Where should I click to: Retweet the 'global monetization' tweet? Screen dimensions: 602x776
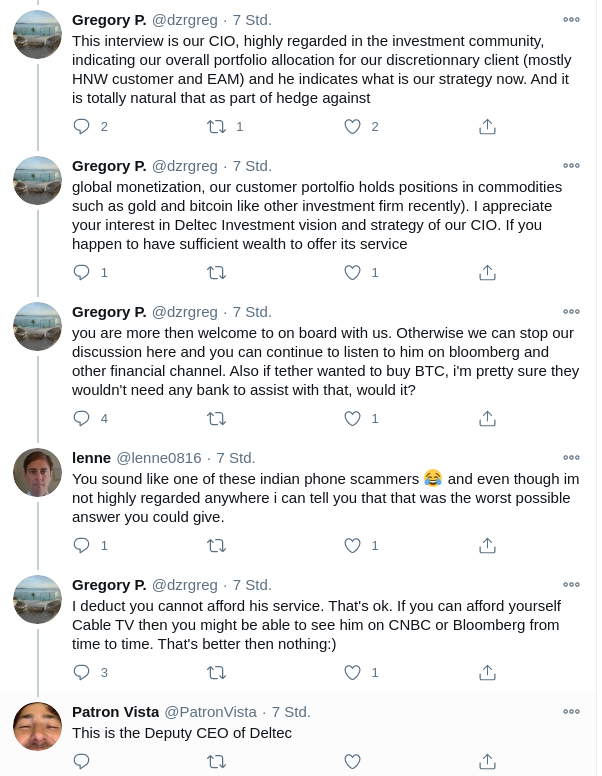point(215,273)
